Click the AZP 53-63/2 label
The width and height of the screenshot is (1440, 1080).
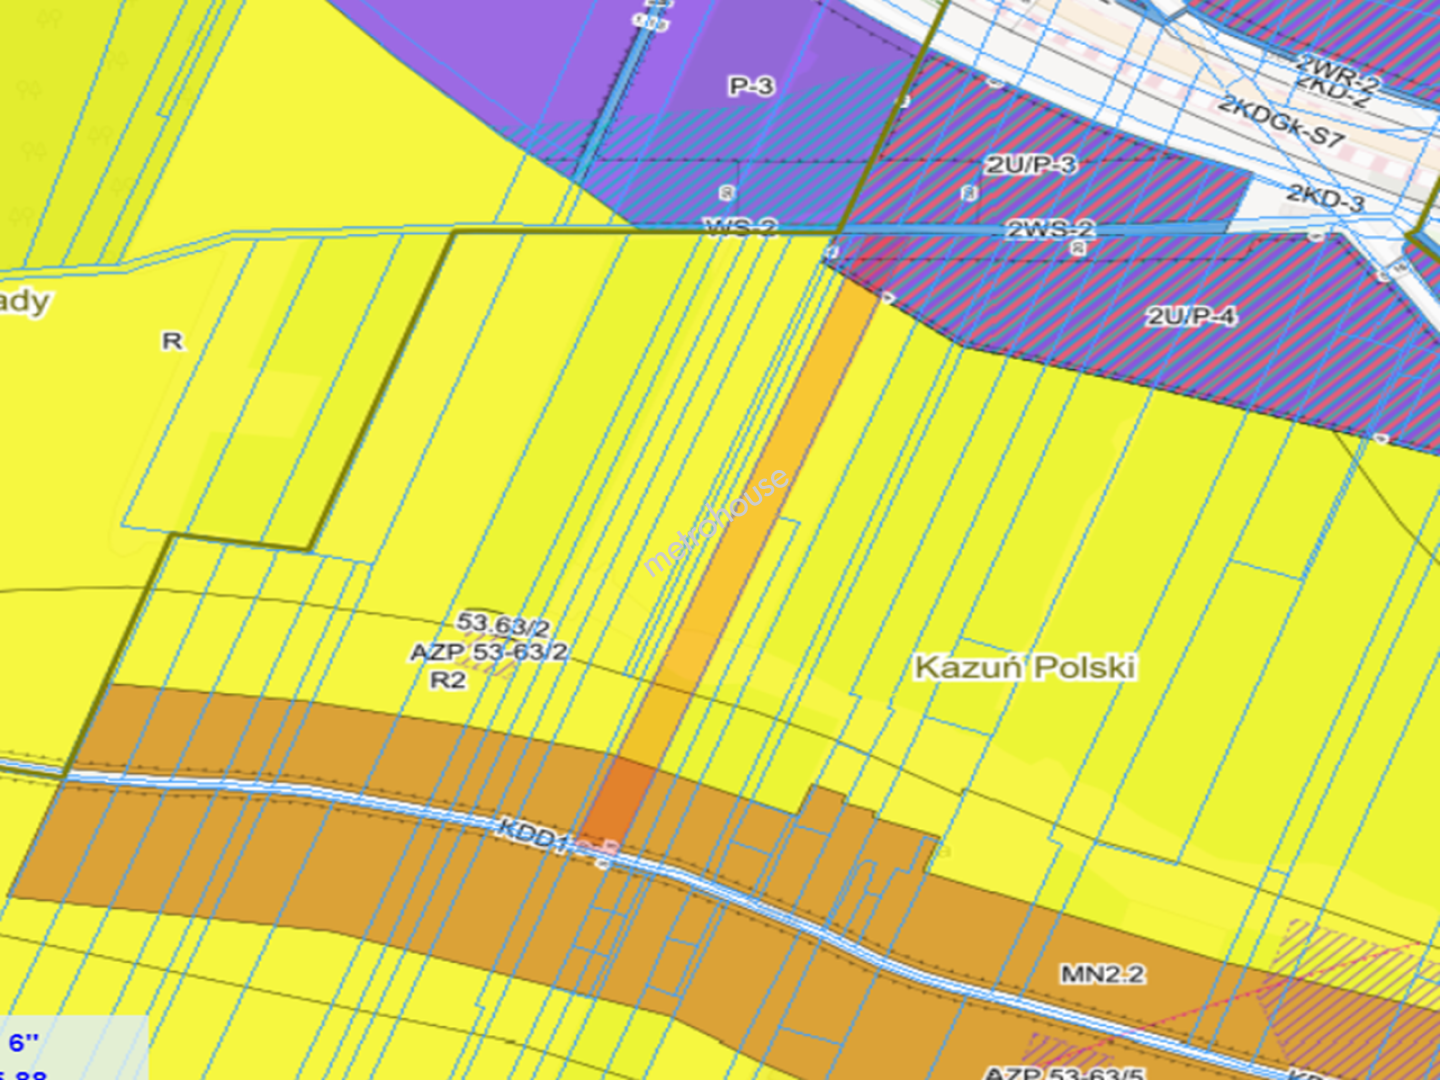tap(489, 653)
